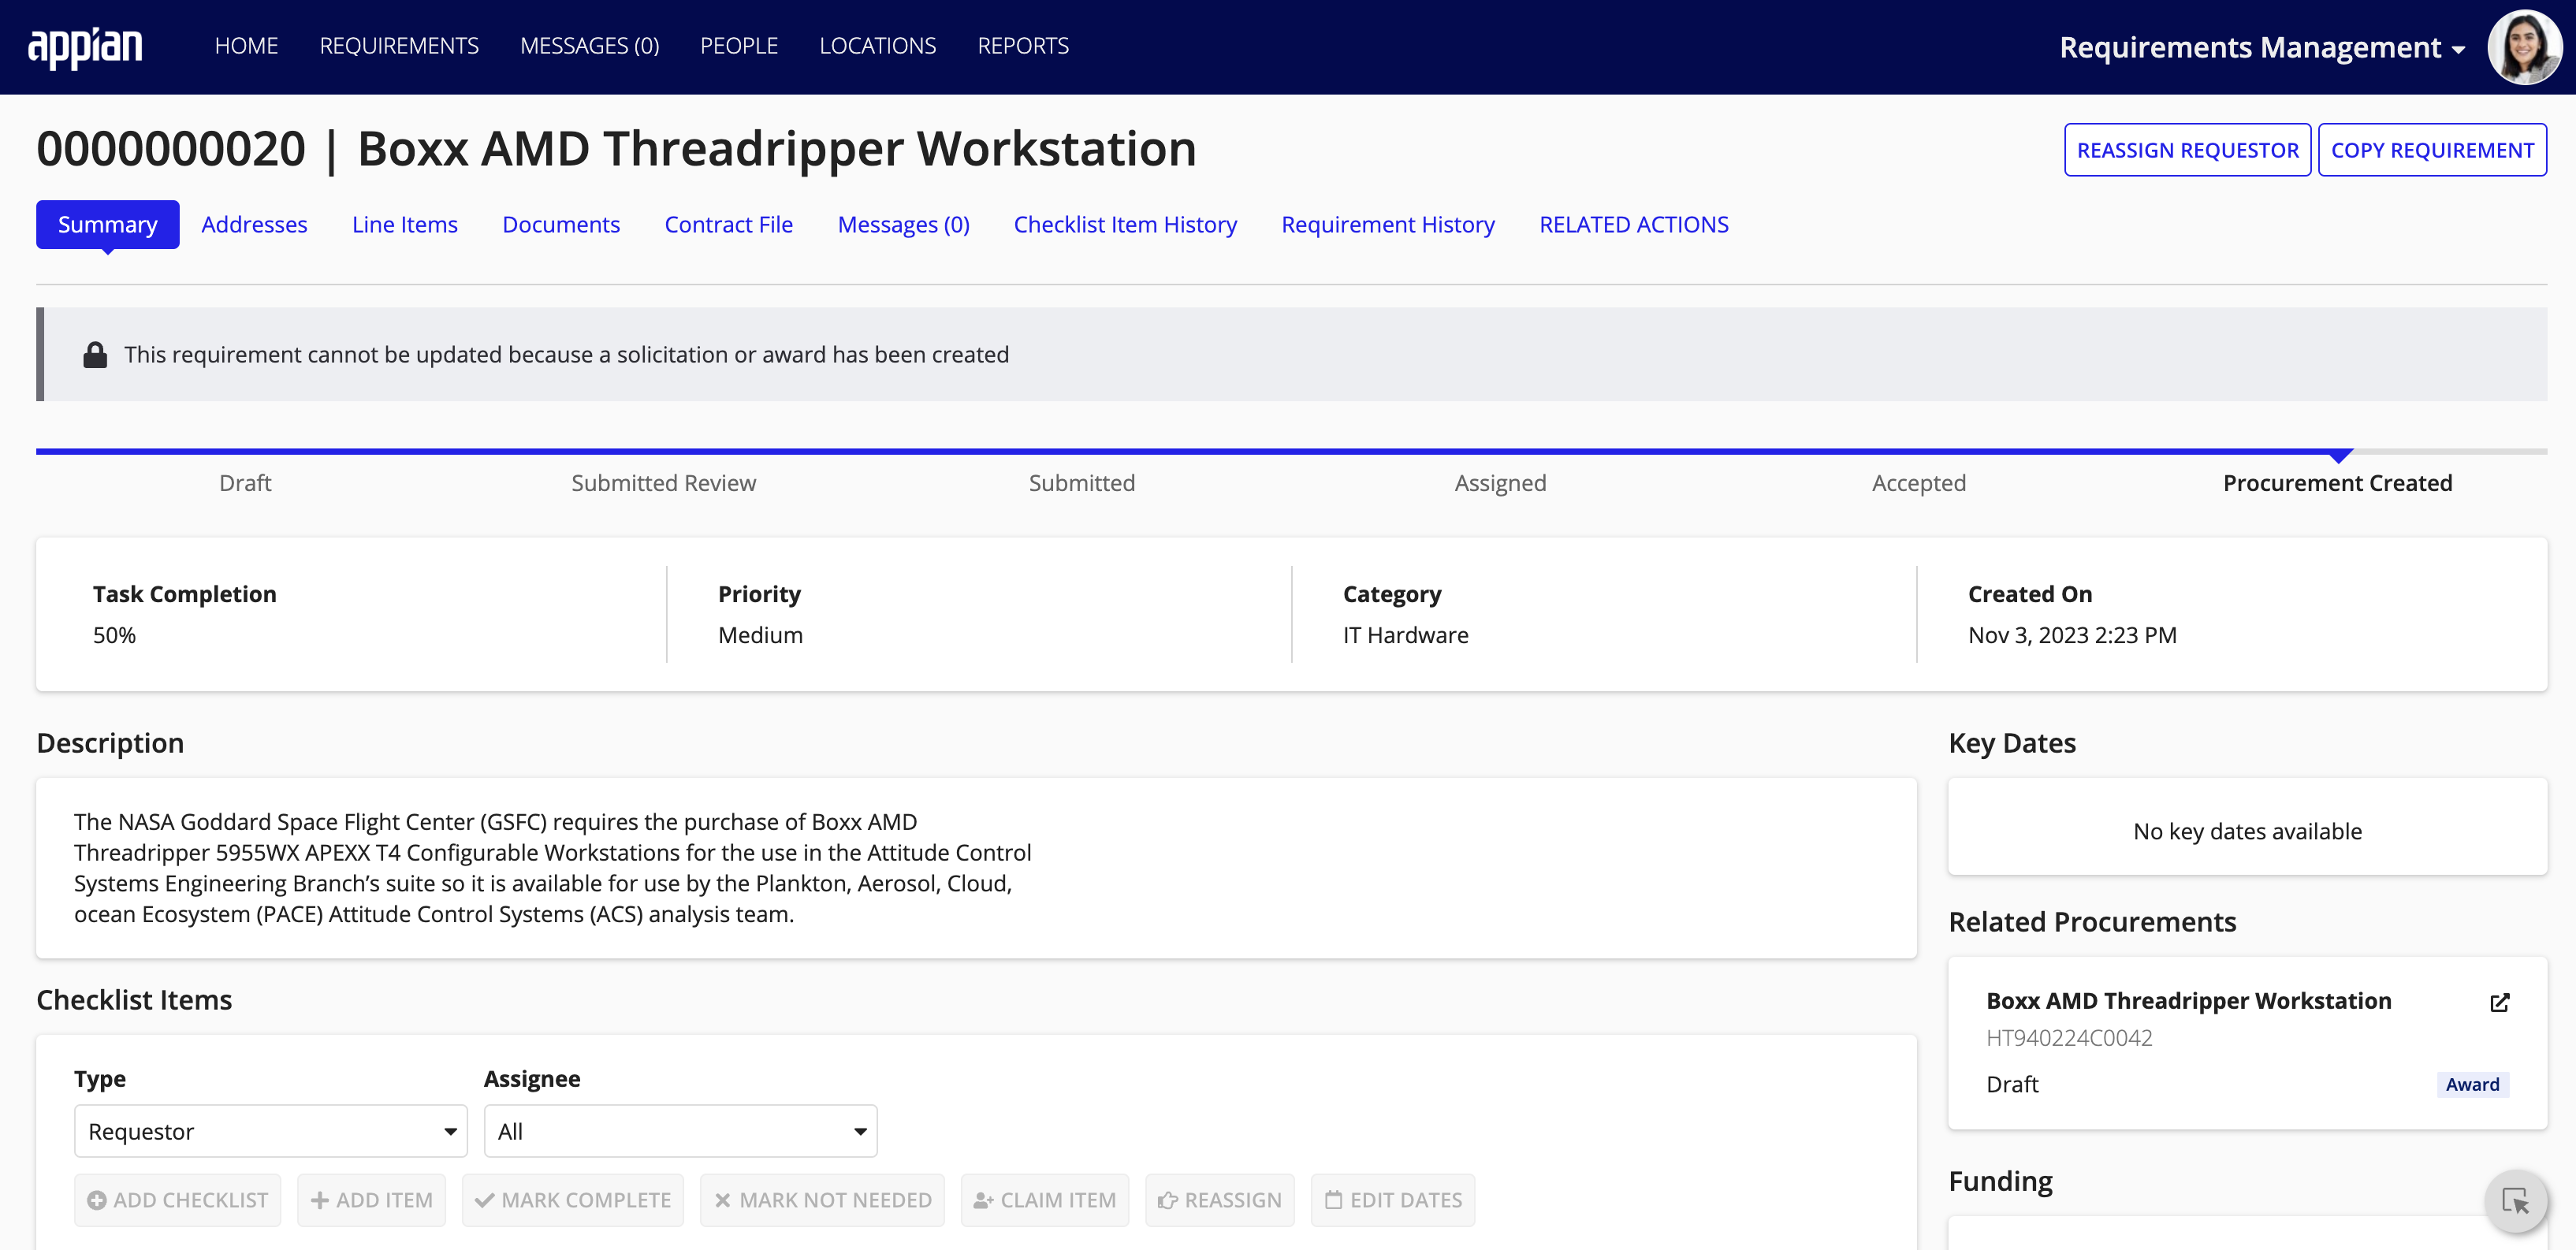
Task: Open the Type dropdown set to Requestor
Action: point(271,1131)
